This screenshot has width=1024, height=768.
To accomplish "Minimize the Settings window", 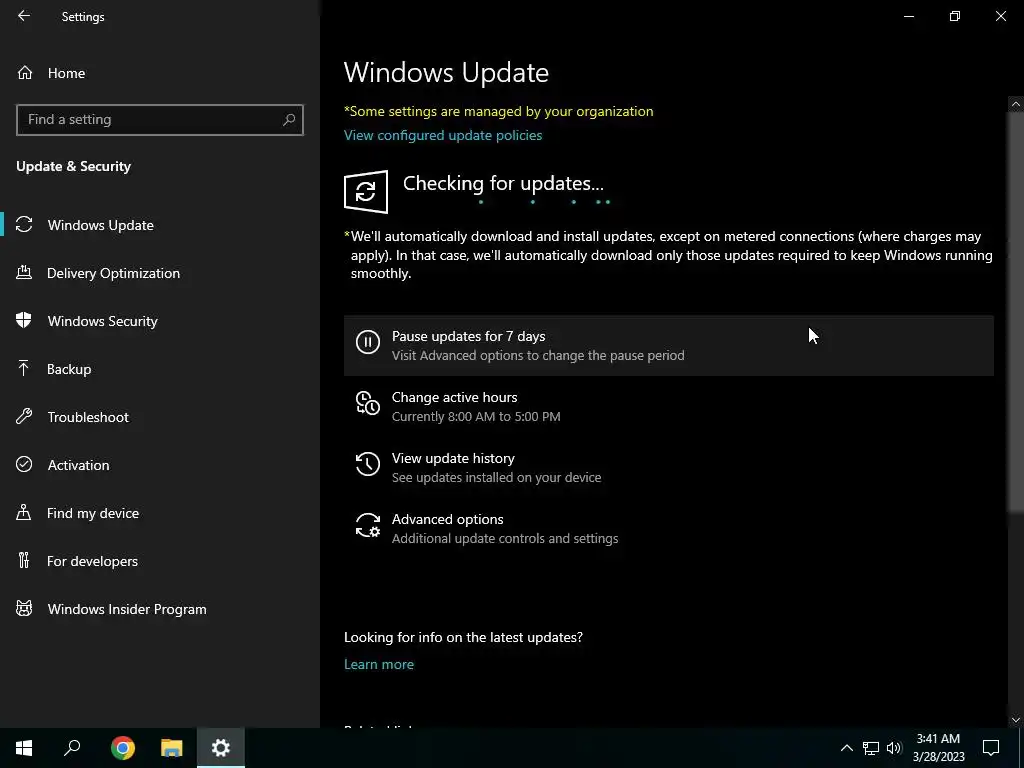I will click(908, 16).
